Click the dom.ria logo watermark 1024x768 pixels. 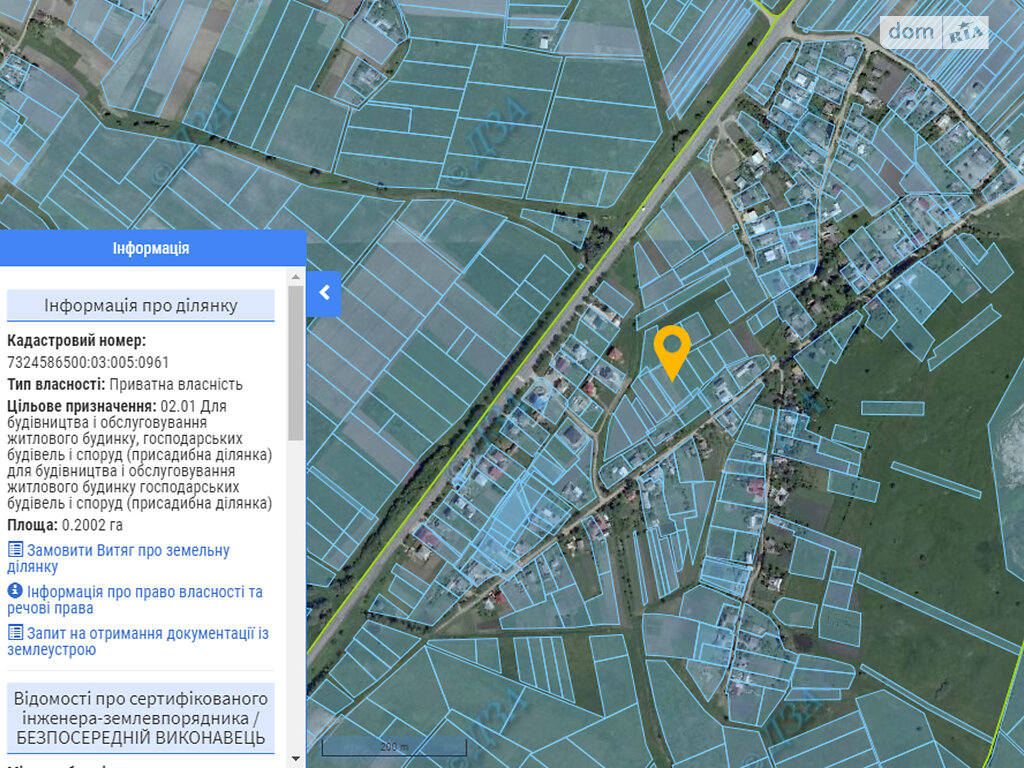934,32
